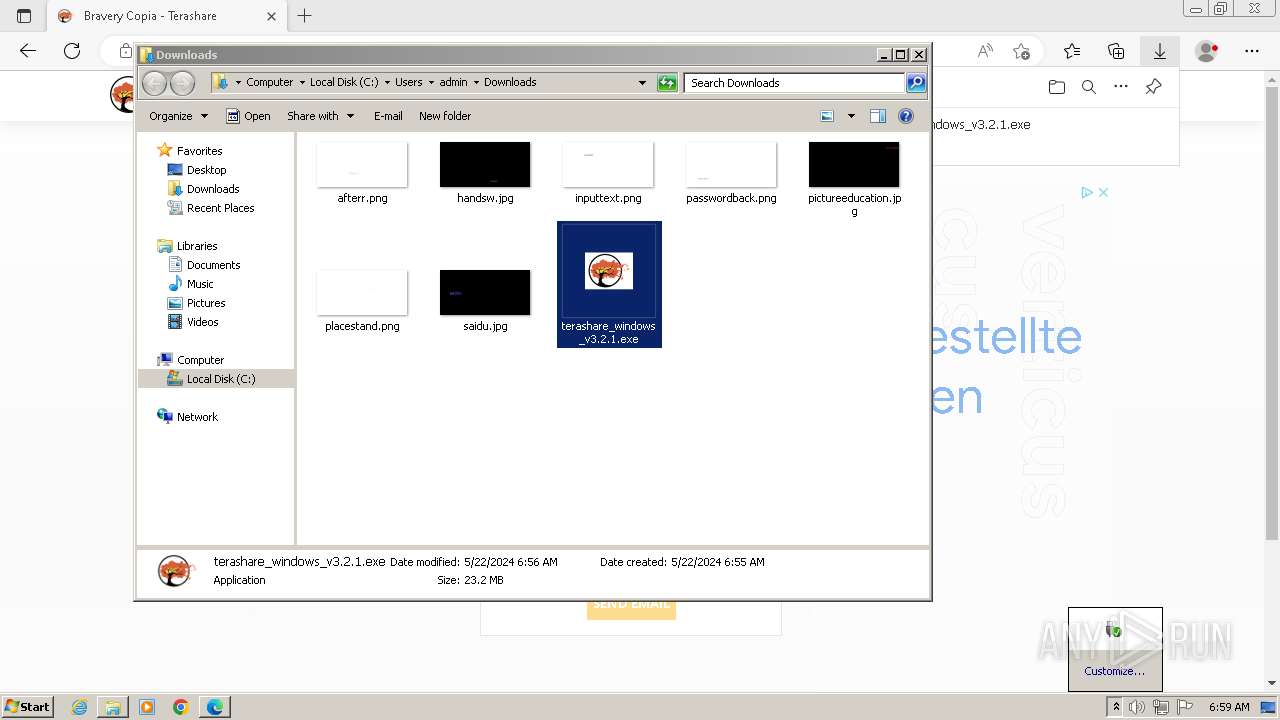Click Explorer forward navigation button
The height and width of the screenshot is (720, 1280).
pyautogui.click(x=182, y=83)
